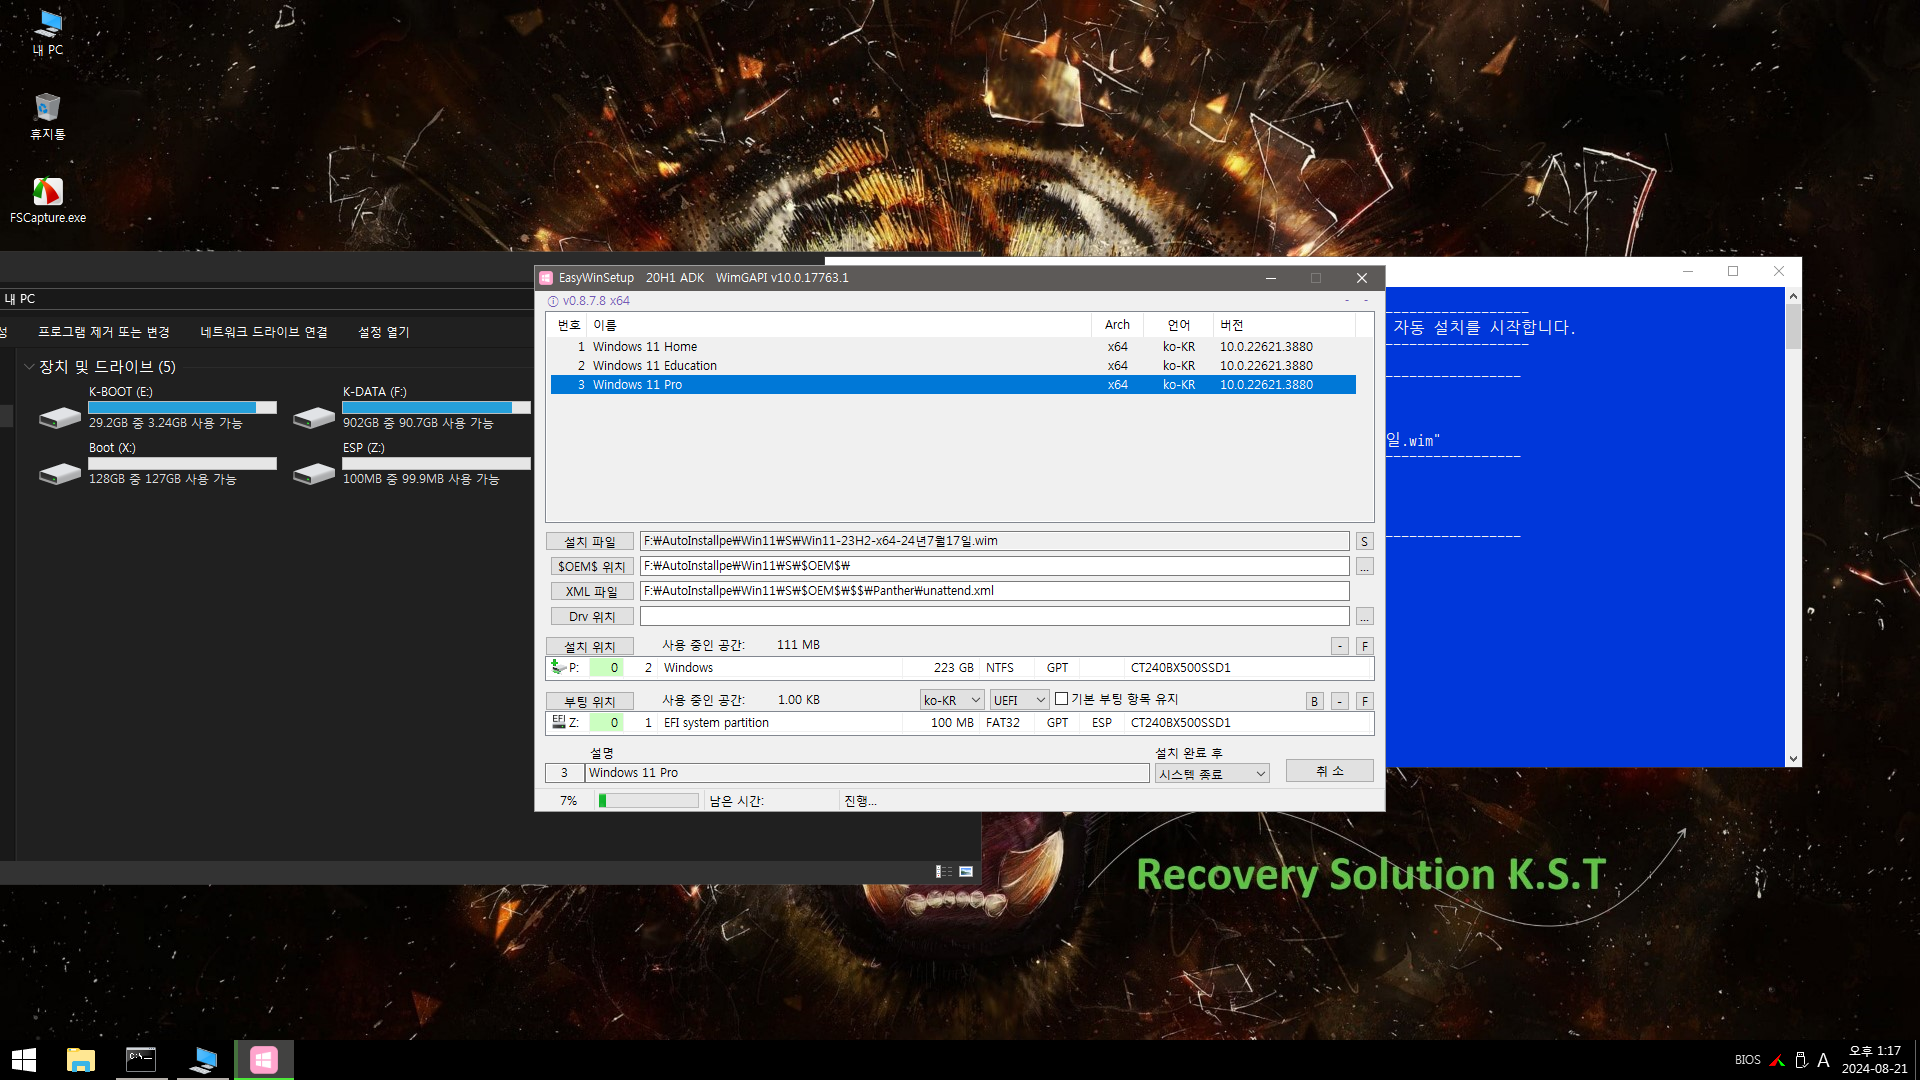Click the F button in 설치 위치 row
The height and width of the screenshot is (1080, 1920).
tap(1365, 646)
